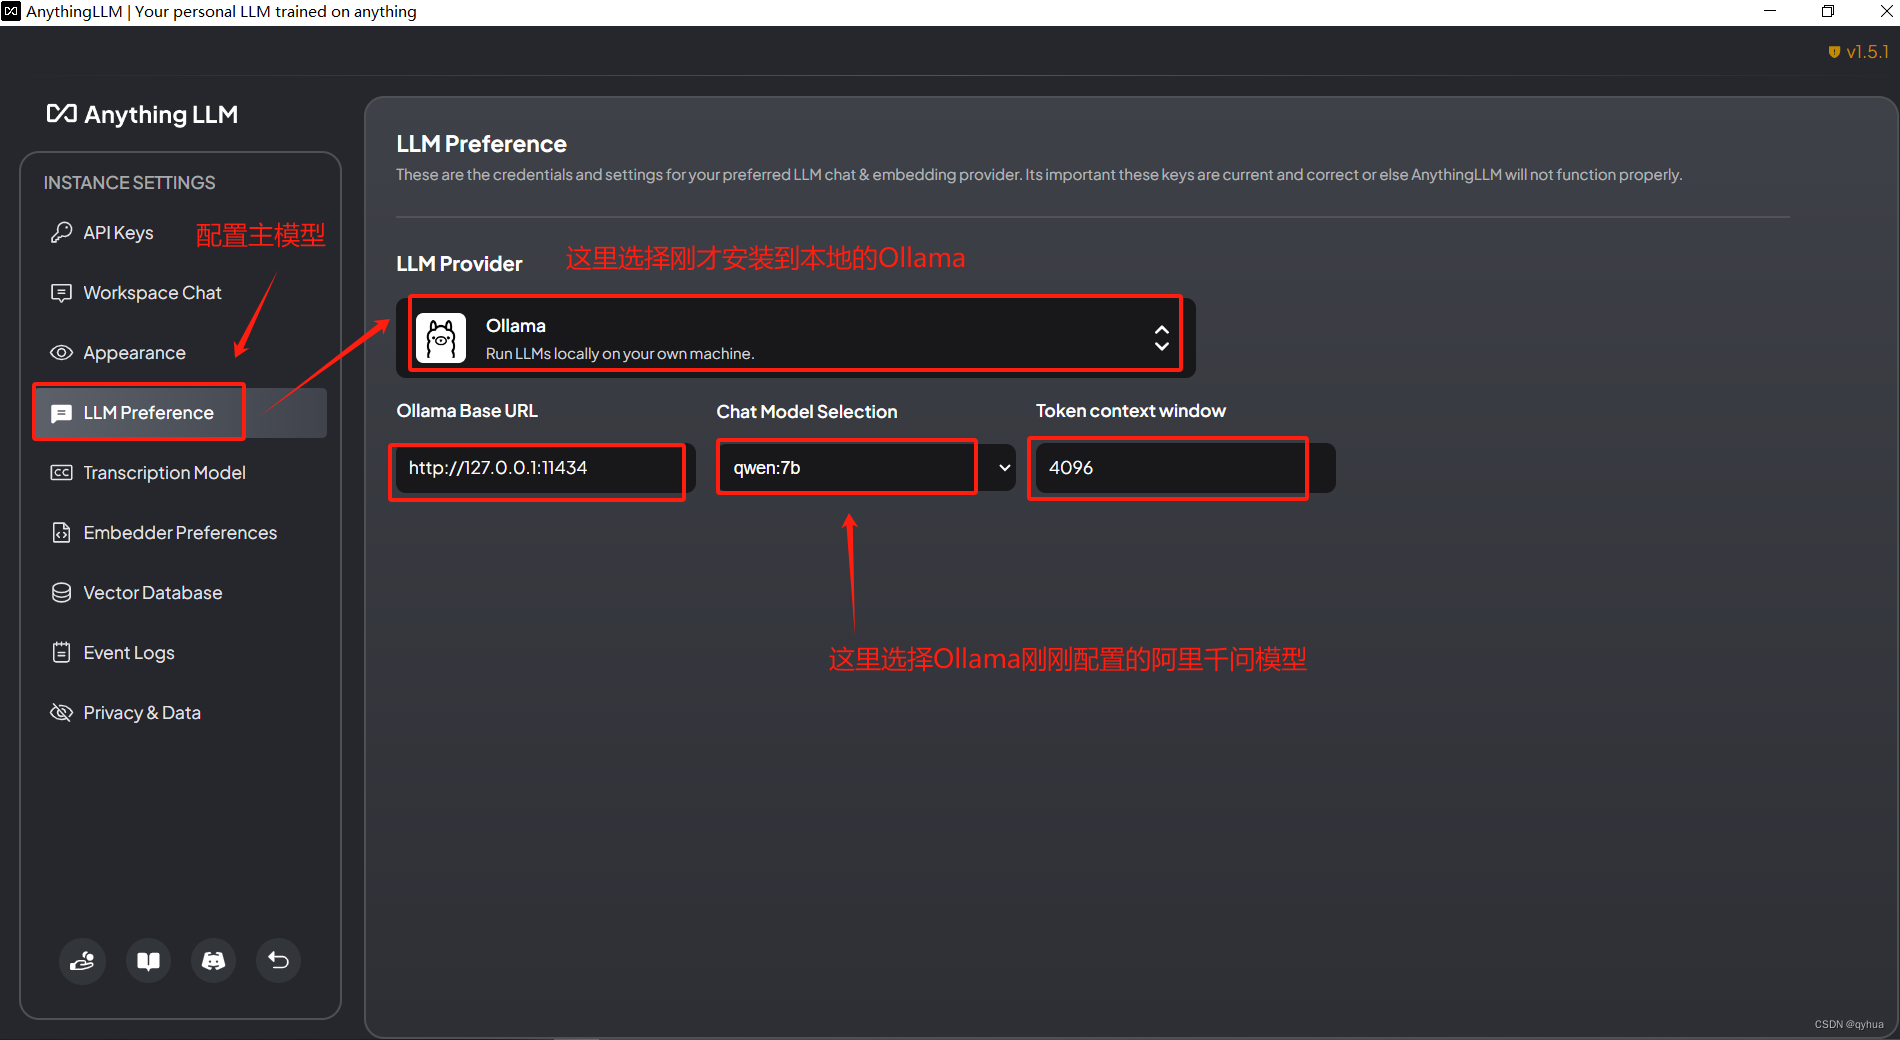Focus the Token context window field
Viewport: 1900px width, 1040px height.
(x=1186, y=467)
